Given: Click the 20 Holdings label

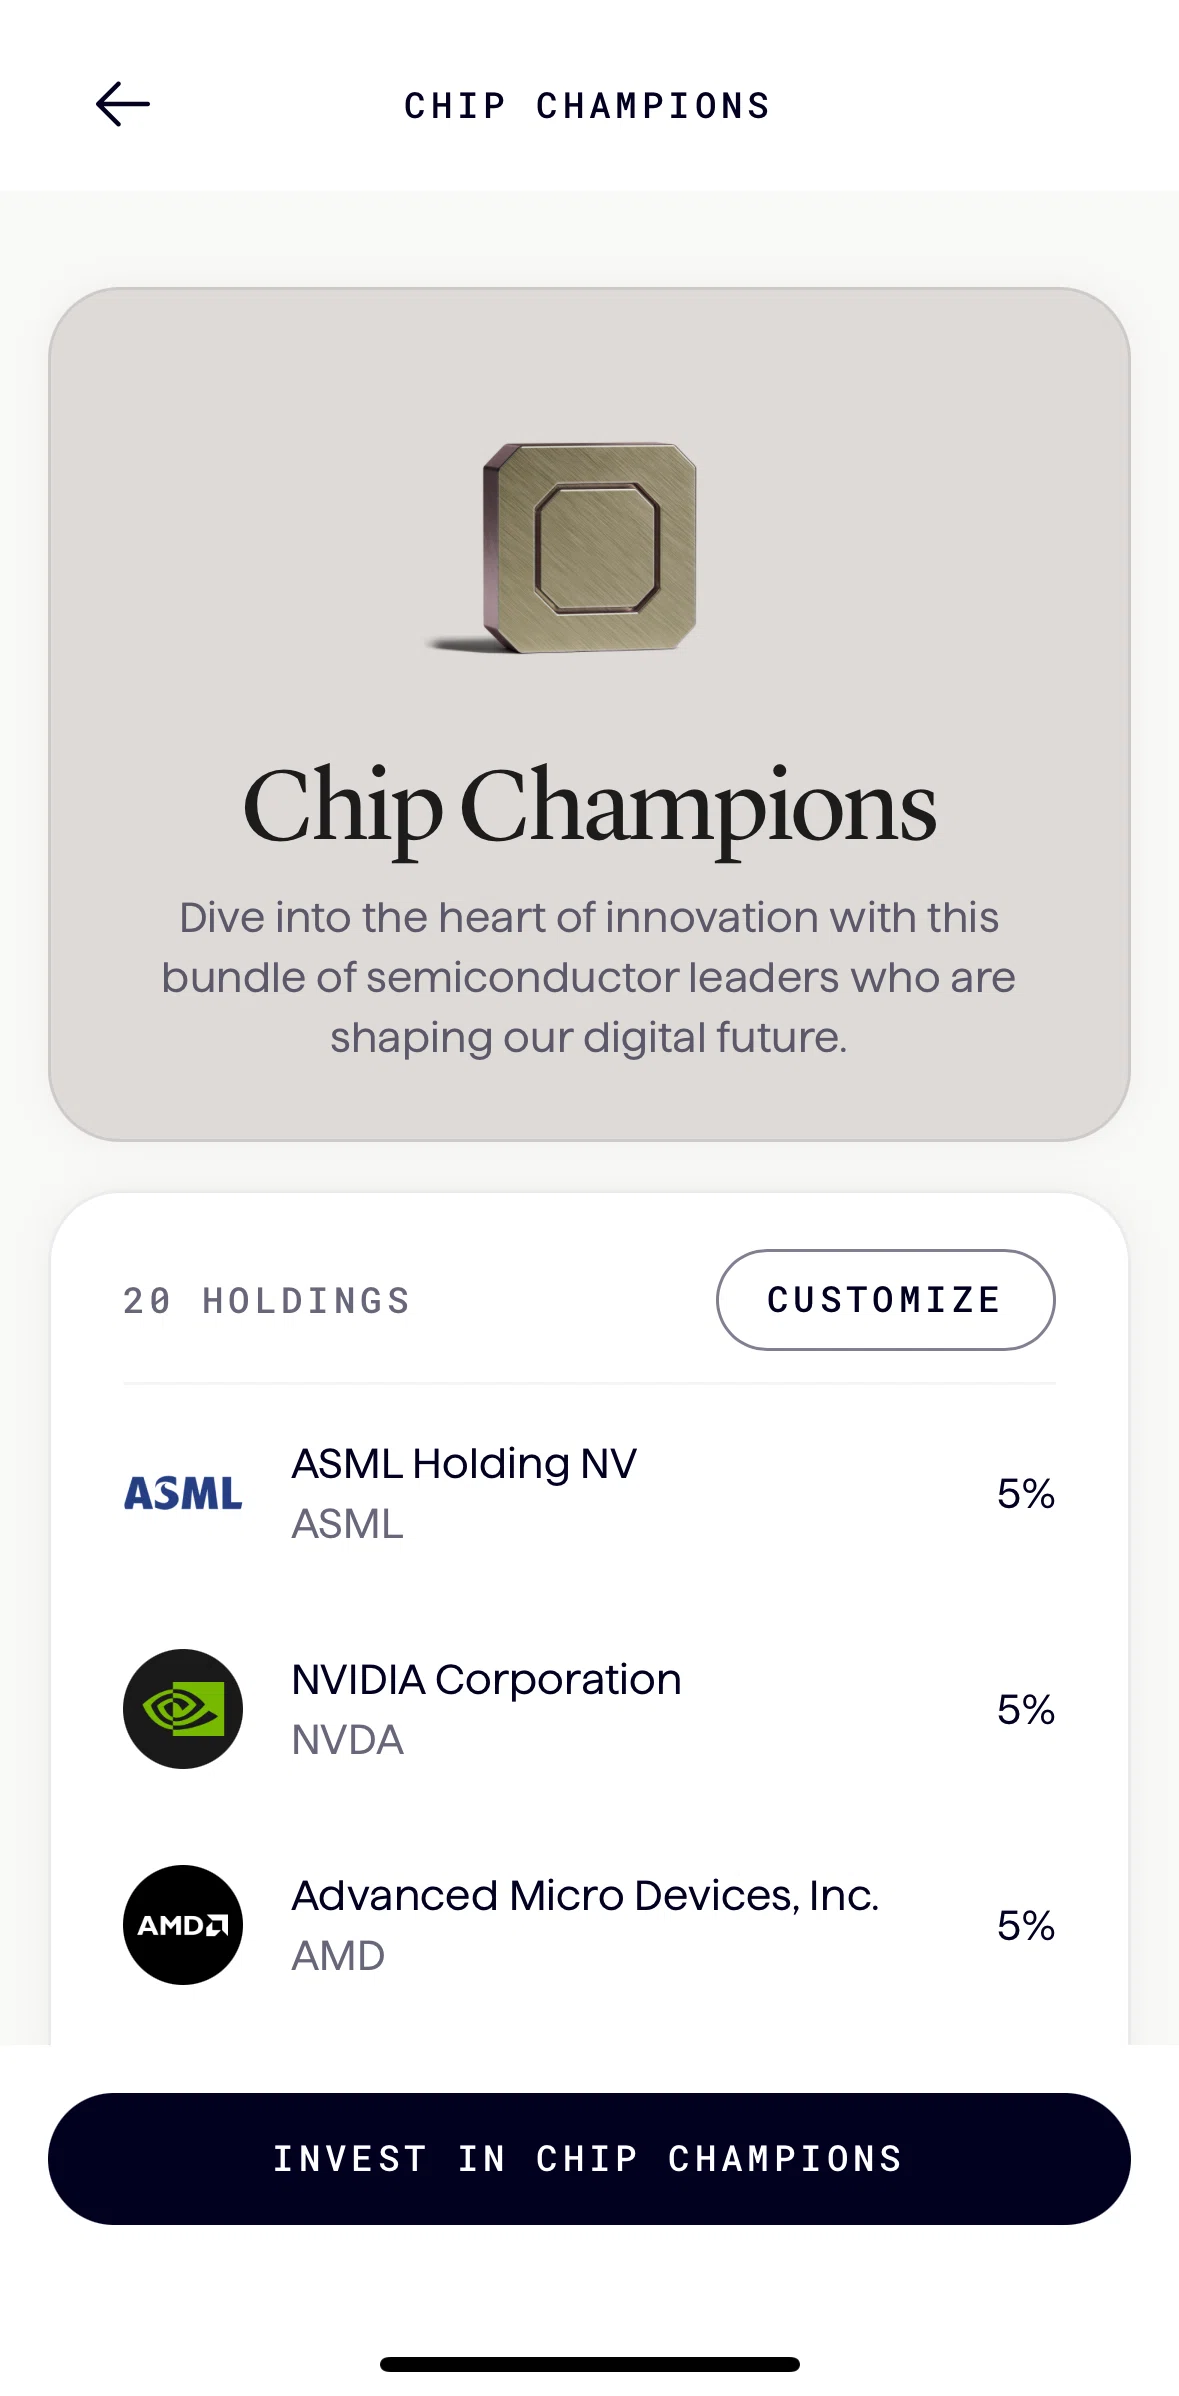Looking at the screenshot, I should pyautogui.click(x=267, y=1301).
